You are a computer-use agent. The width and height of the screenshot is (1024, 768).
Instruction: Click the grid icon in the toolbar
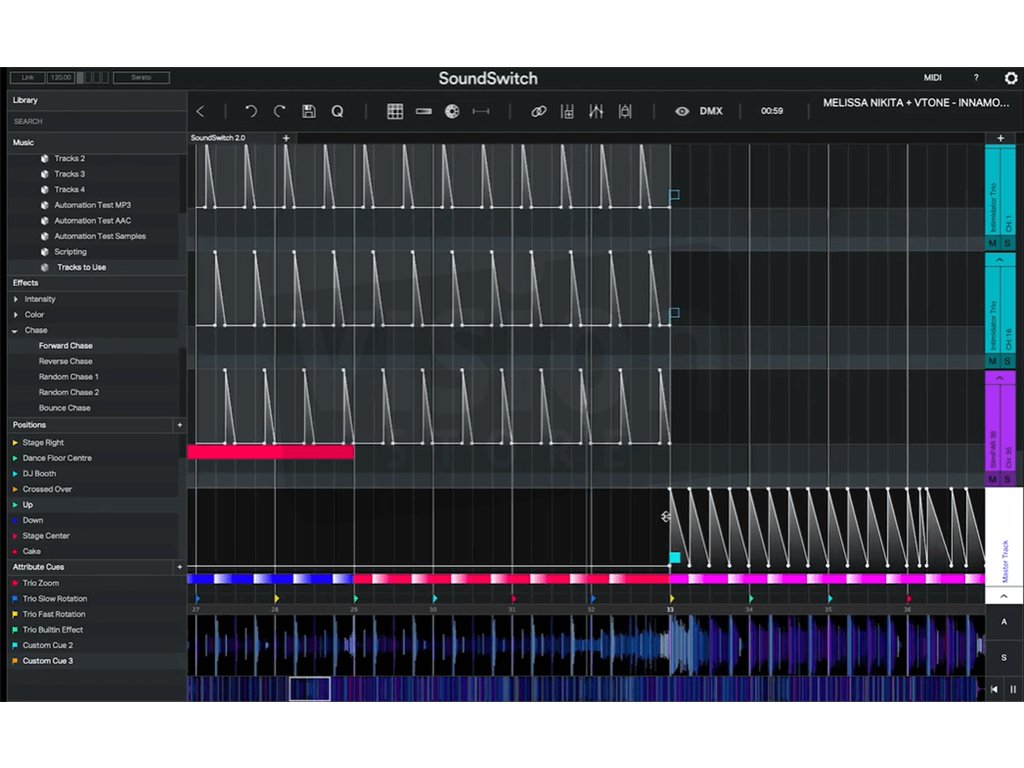pyautogui.click(x=395, y=111)
